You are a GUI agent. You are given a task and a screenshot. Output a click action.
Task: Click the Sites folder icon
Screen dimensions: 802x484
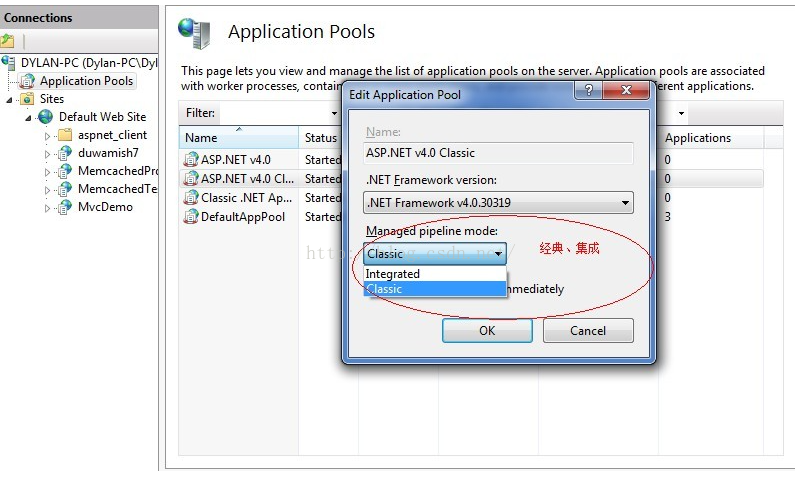(x=27, y=99)
